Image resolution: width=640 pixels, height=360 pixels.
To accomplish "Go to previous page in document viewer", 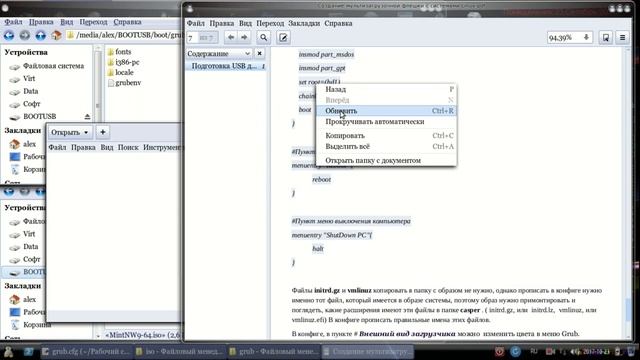I will [x=231, y=38].
